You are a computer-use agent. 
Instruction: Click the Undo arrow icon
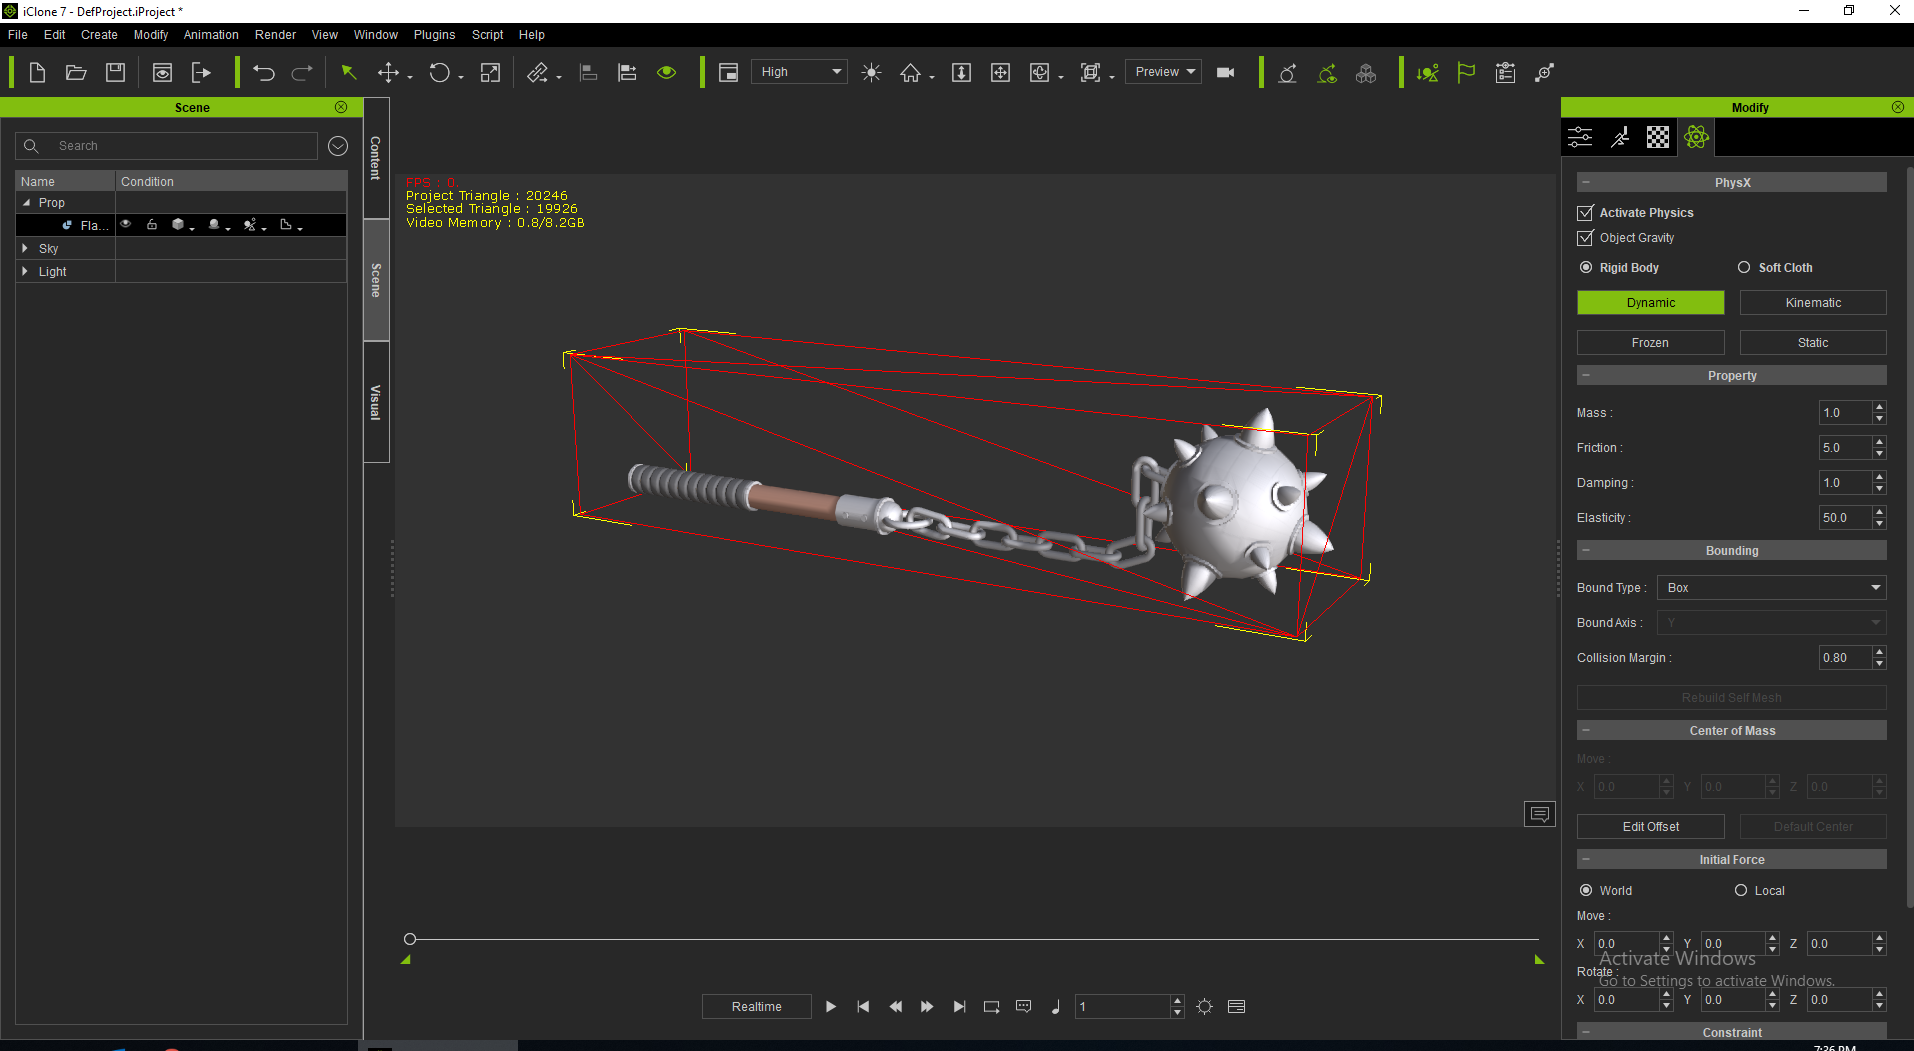point(264,72)
